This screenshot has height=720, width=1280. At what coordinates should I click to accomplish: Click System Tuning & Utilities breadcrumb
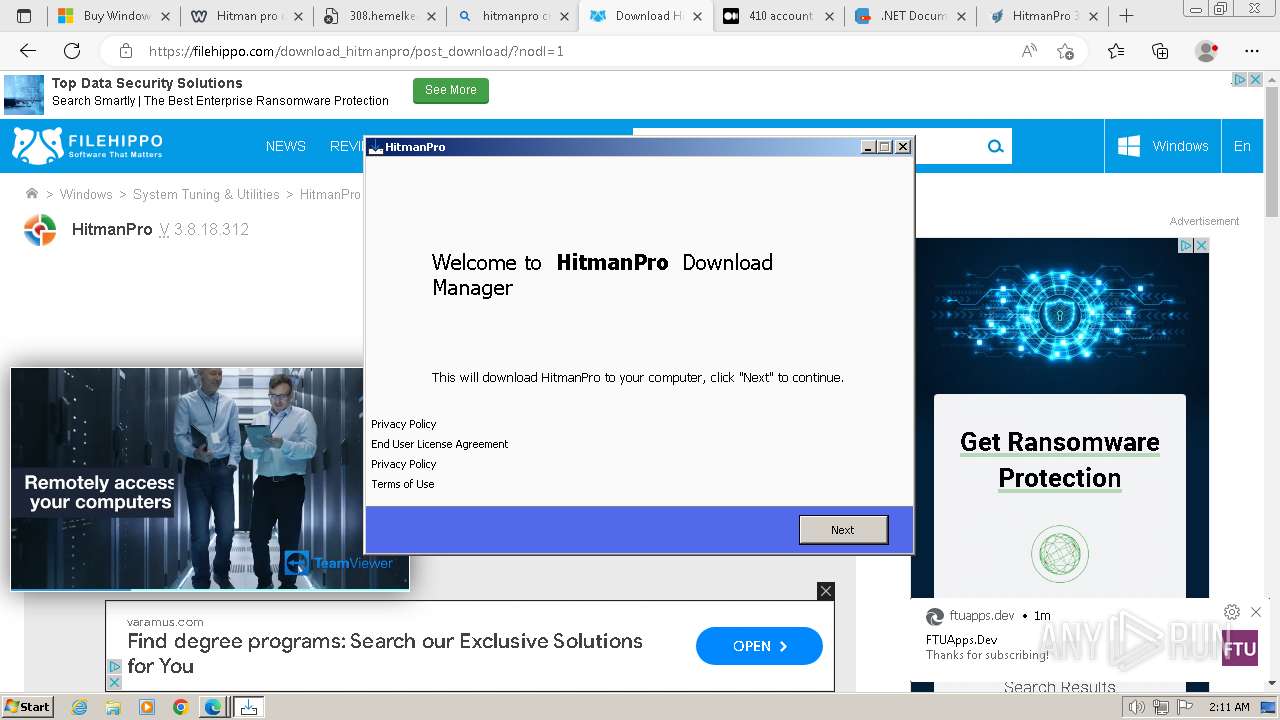point(206,194)
